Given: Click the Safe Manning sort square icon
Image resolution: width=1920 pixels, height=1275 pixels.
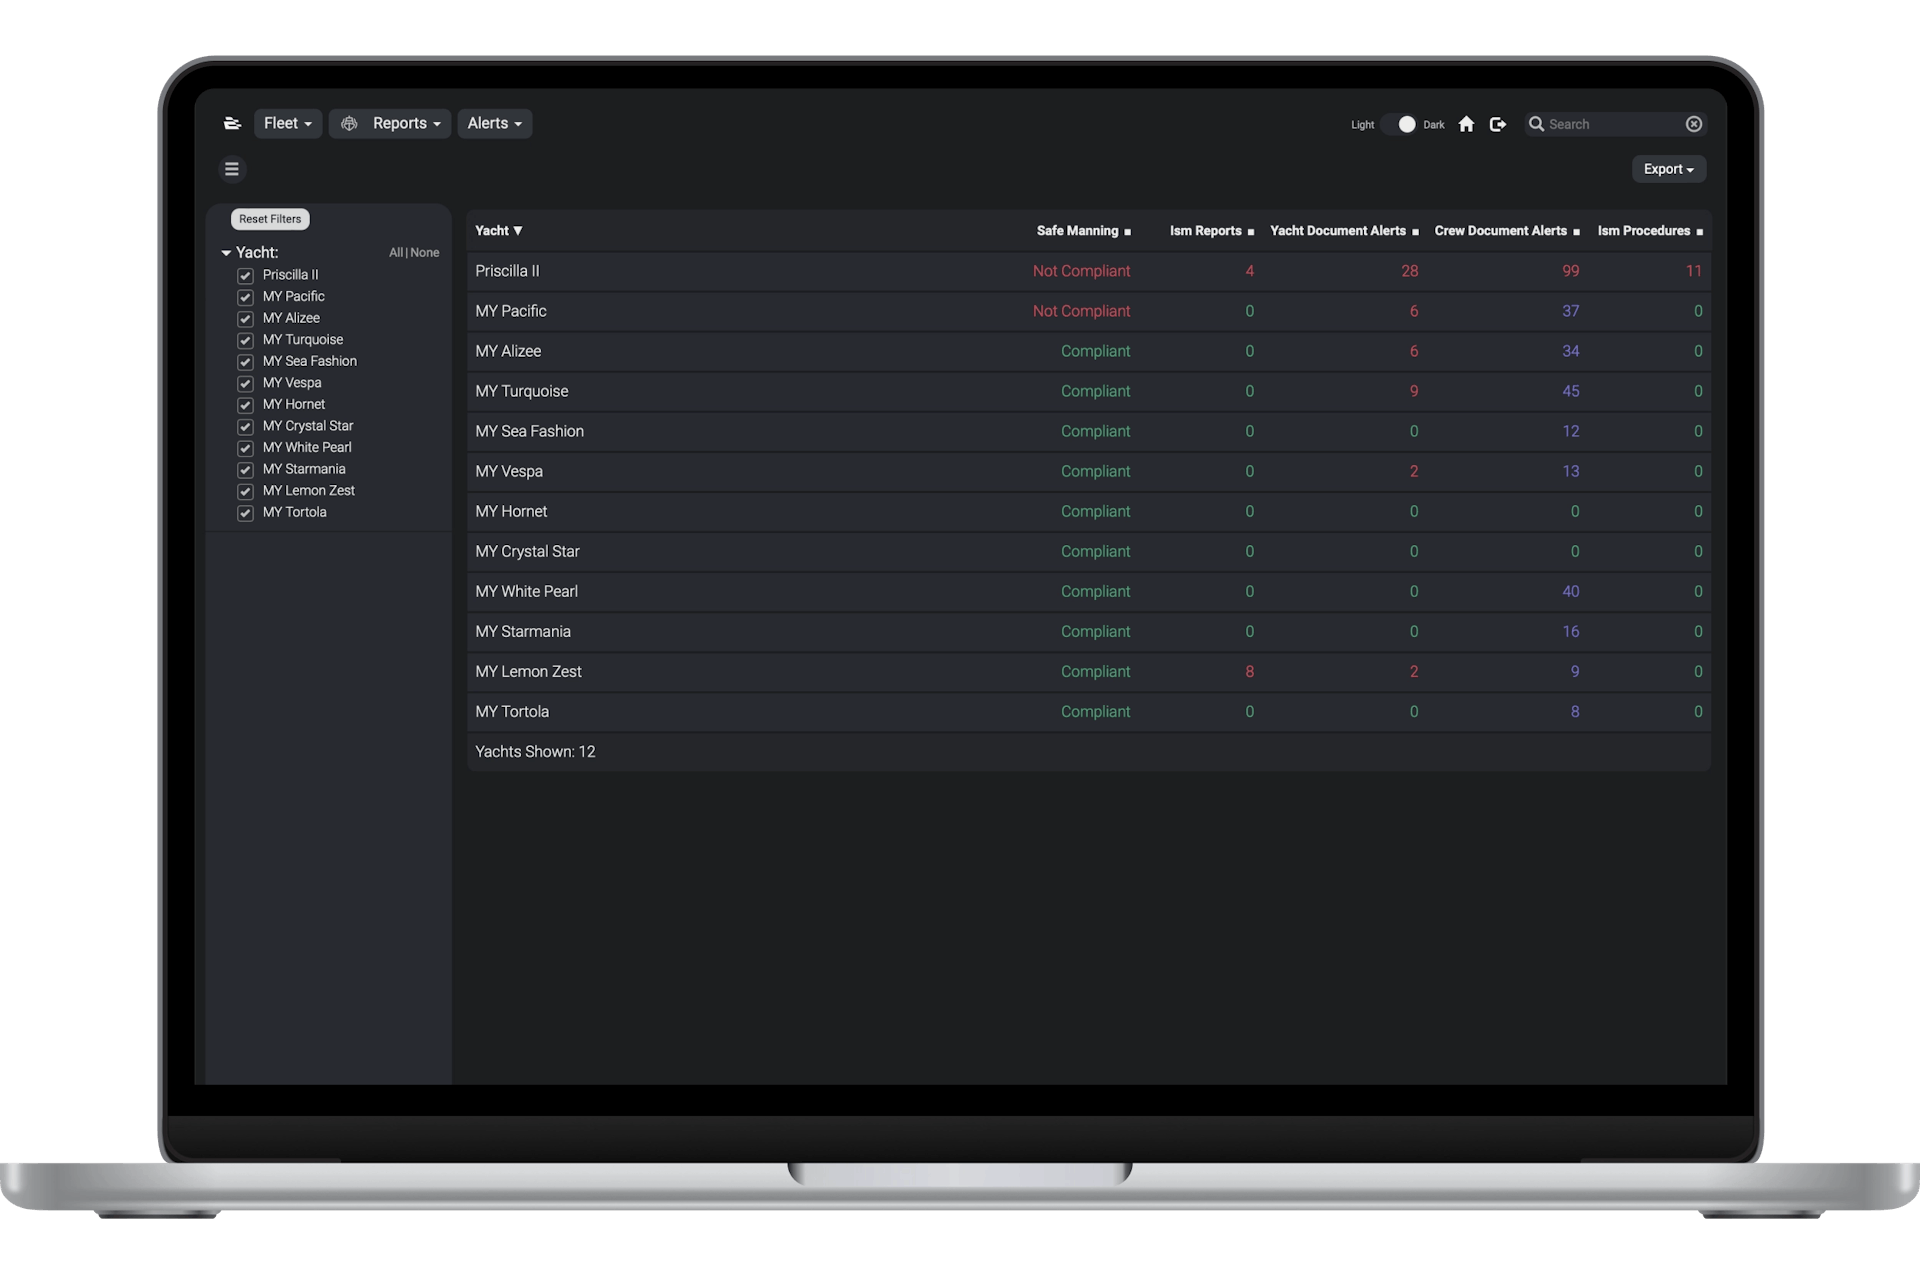Looking at the screenshot, I should click(1127, 232).
